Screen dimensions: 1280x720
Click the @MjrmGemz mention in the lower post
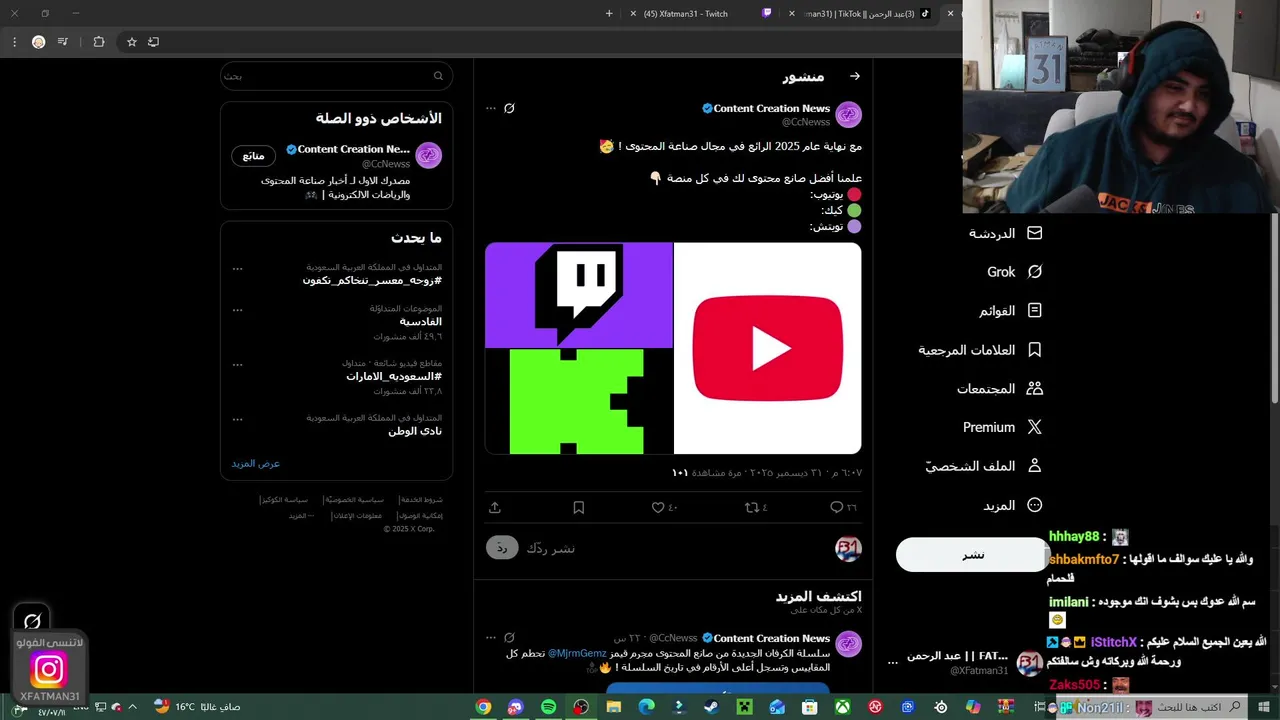577,653
